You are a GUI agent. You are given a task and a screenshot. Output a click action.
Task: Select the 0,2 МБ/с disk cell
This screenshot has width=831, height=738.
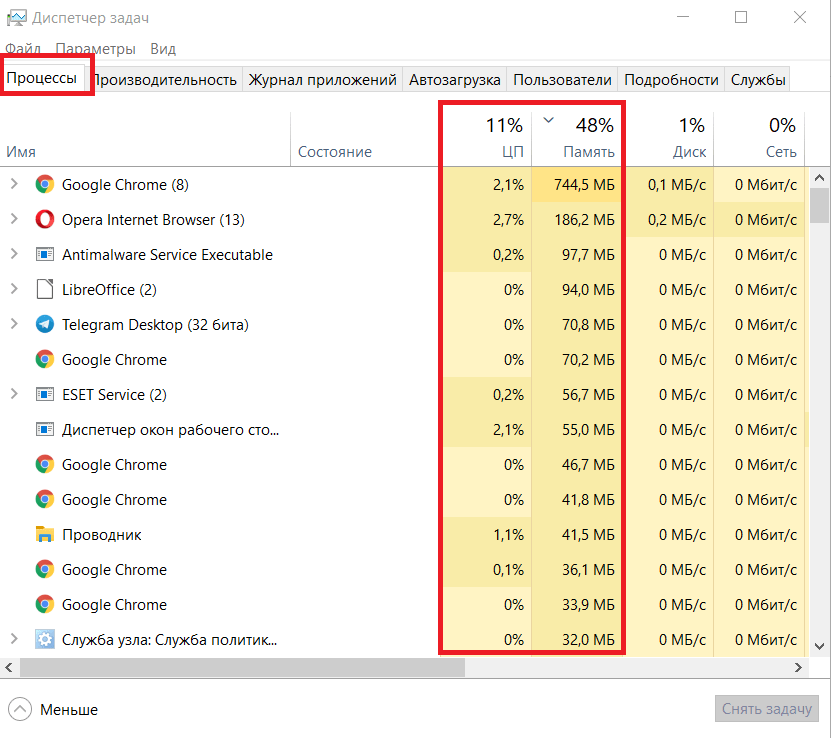pyautogui.click(x=669, y=219)
